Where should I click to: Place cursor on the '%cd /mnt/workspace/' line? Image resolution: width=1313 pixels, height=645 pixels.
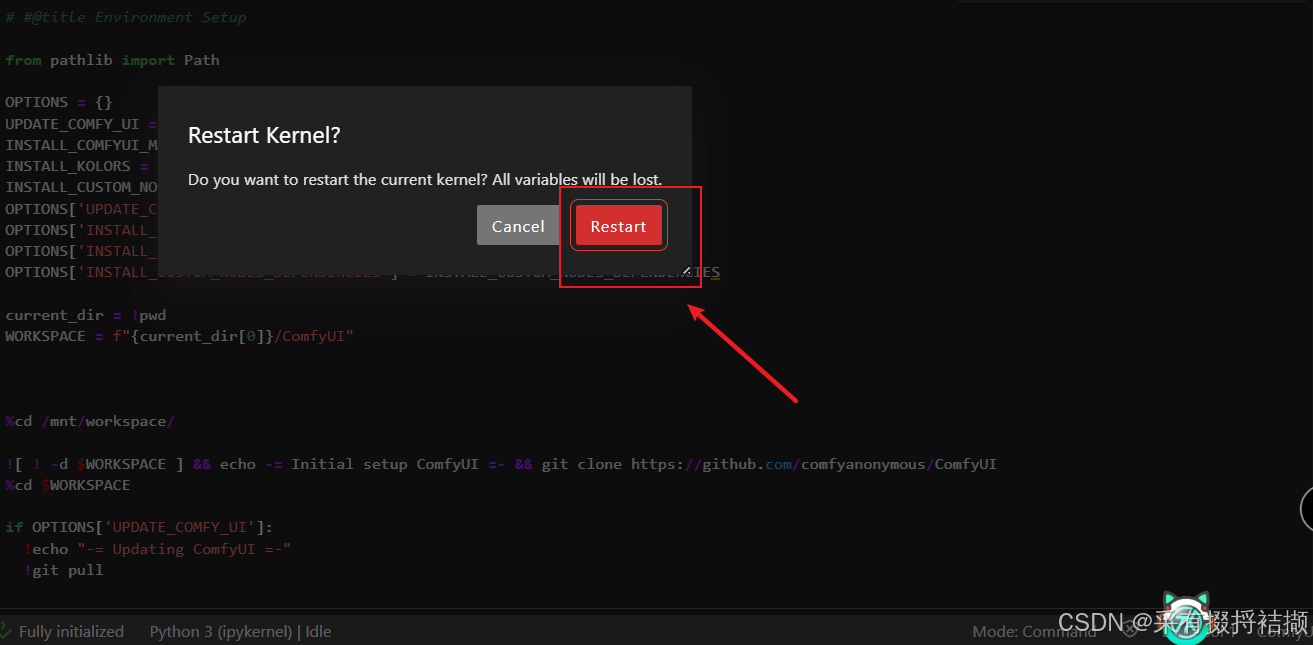(90, 421)
